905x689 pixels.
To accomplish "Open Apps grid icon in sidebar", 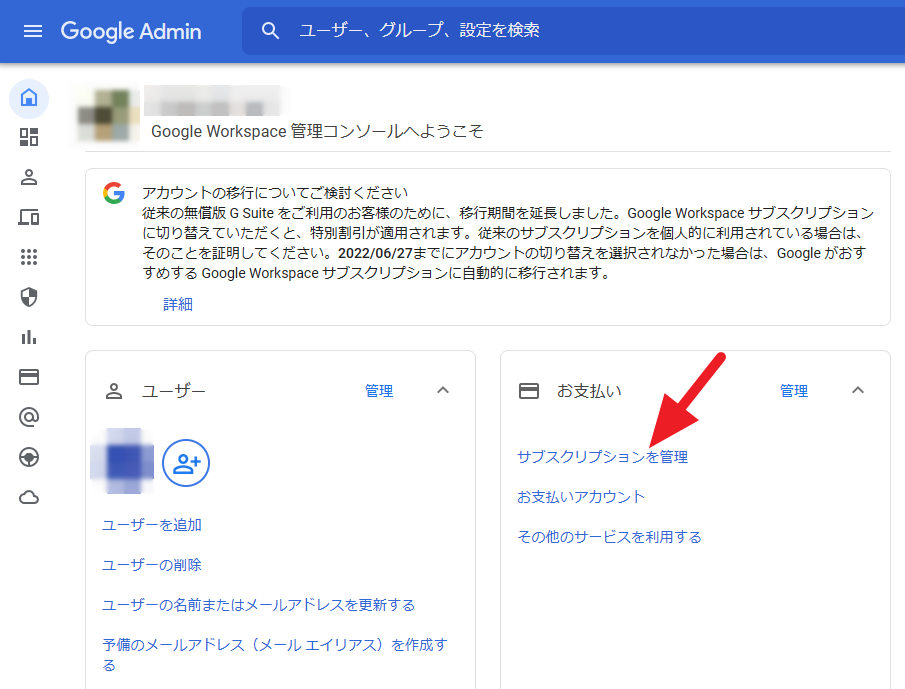I will pyautogui.click(x=29, y=257).
